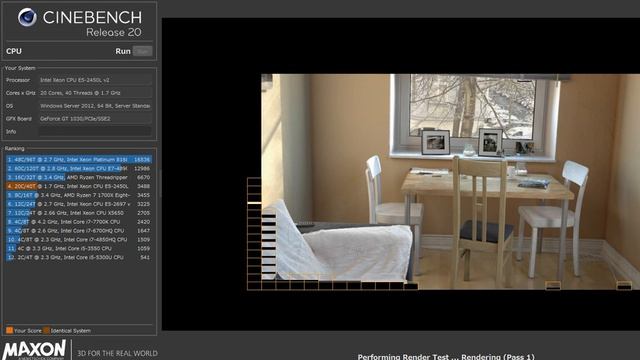The width and height of the screenshot is (640, 360).
Task: Click the MAXON logo at bottom
Action: pyautogui.click(x=34, y=350)
